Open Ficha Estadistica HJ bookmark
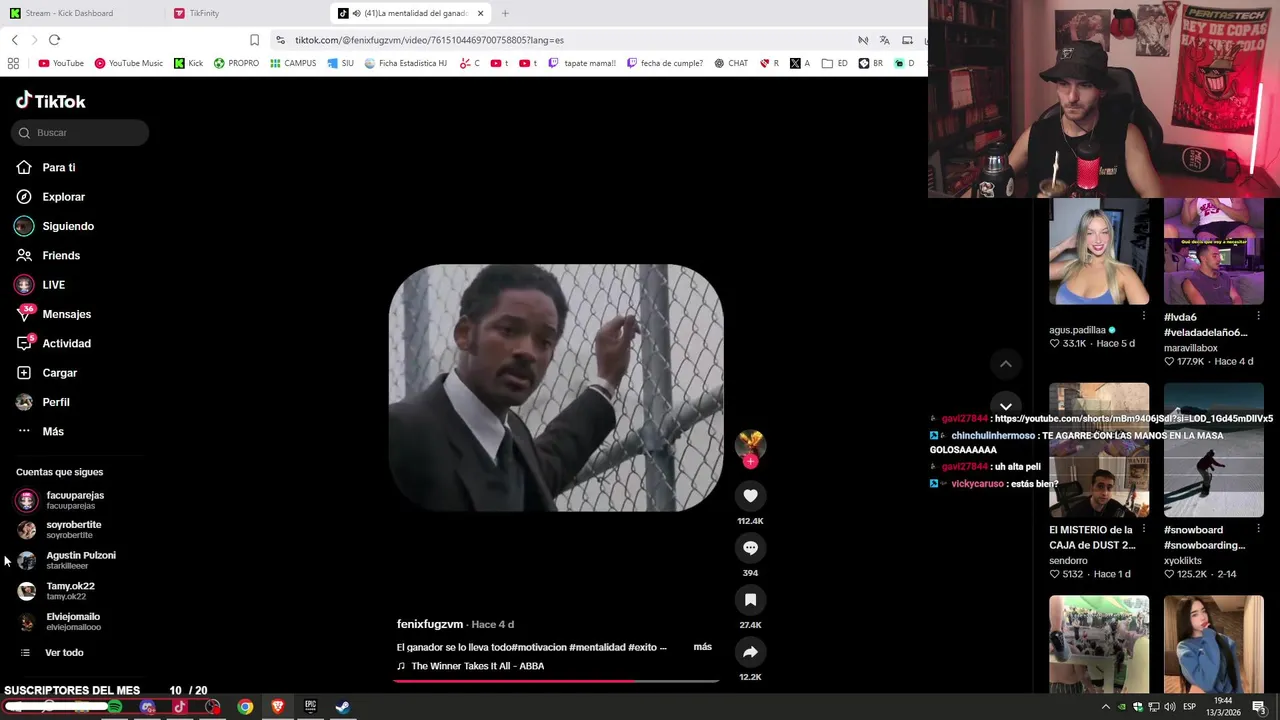 tap(405, 63)
